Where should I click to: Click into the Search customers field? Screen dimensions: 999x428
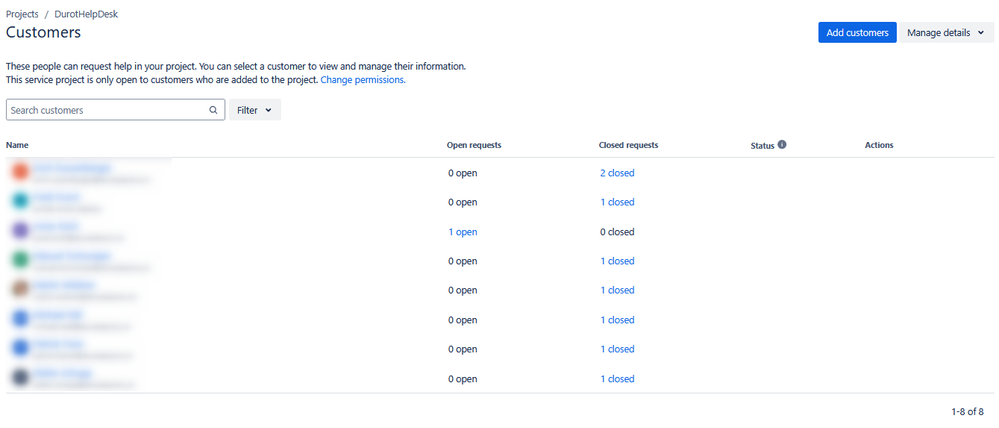[x=115, y=110]
